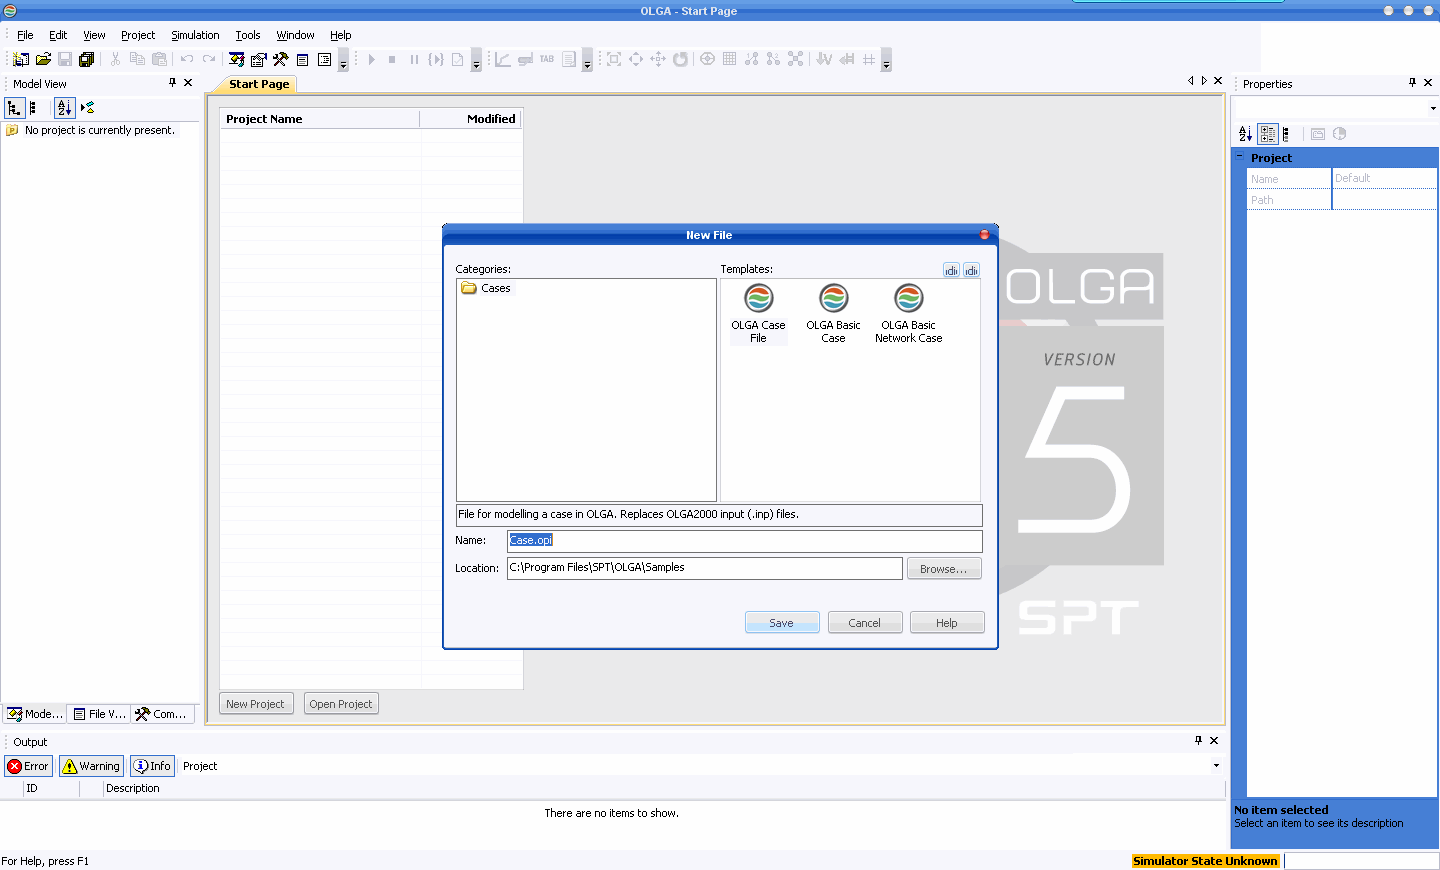1440x870 pixels.
Task: Click the Run simulation play icon
Action: (371, 60)
